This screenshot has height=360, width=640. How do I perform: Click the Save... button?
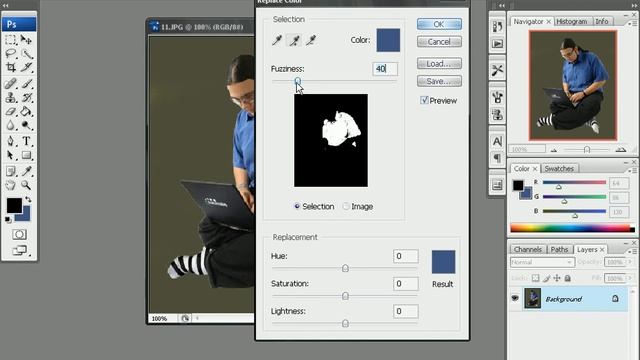(x=439, y=81)
